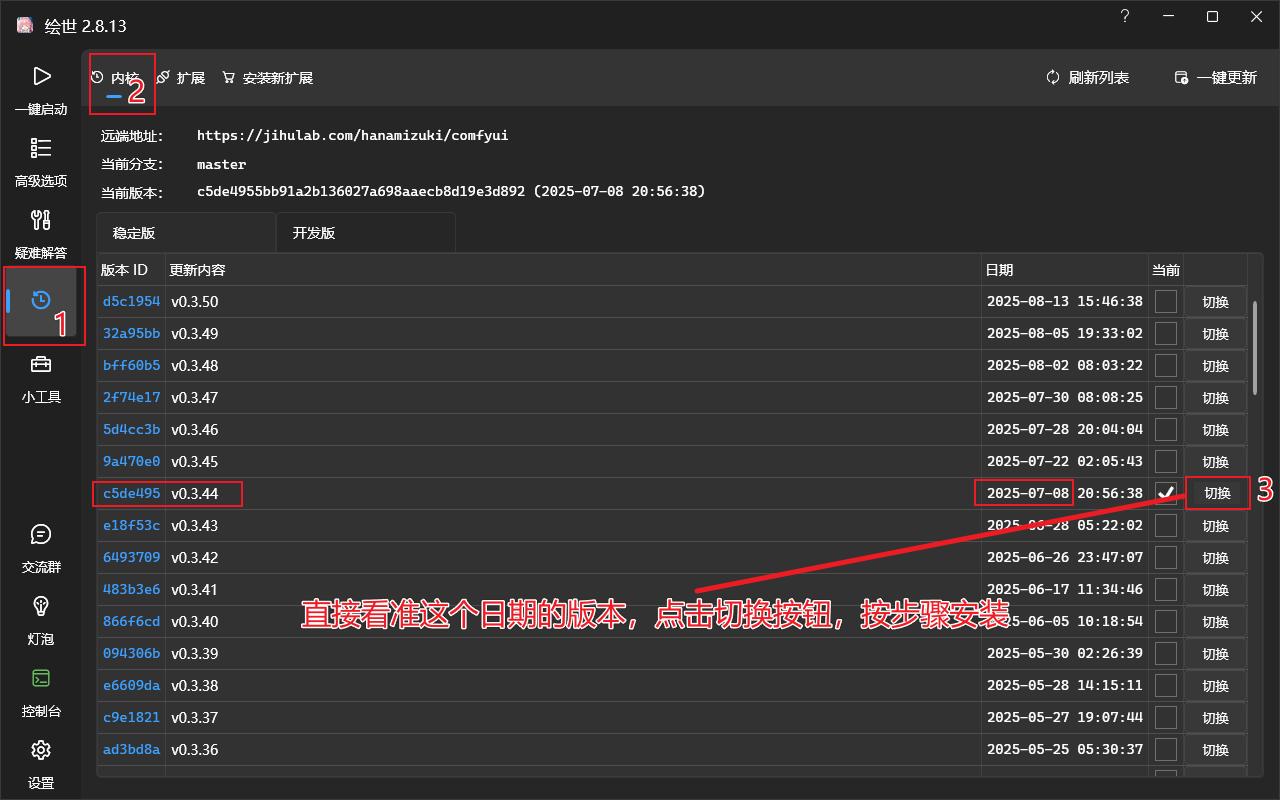Open version ID link d5c1954
The height and width of the screenshot is (800, 1280).
click(x=131, y=301)
